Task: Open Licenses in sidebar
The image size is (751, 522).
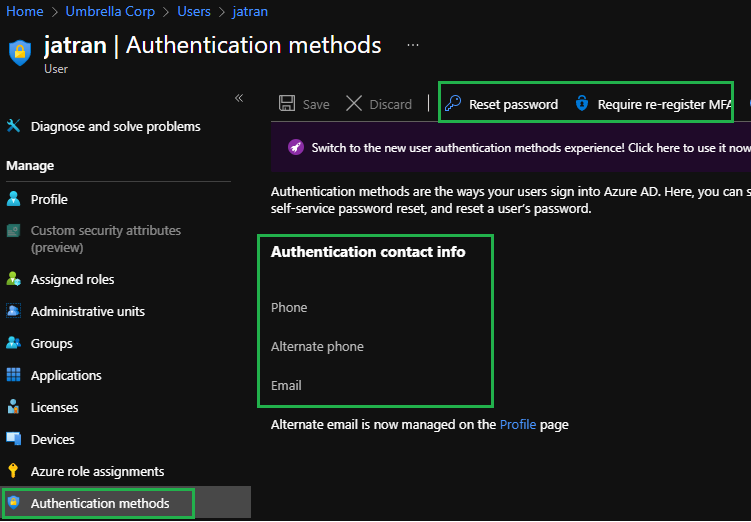Action: 55,408
